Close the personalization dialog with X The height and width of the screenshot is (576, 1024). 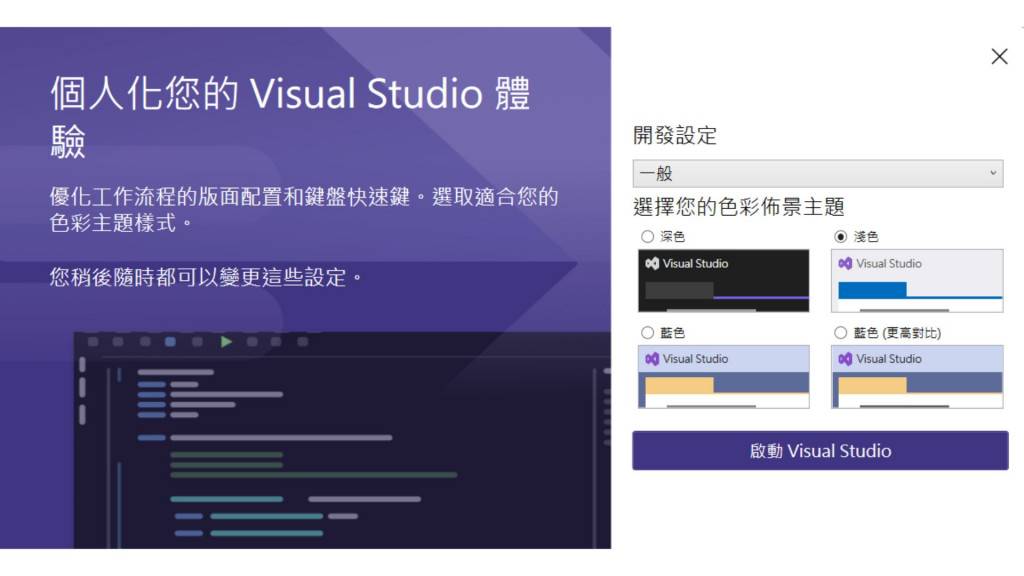[x=999, y=57]
